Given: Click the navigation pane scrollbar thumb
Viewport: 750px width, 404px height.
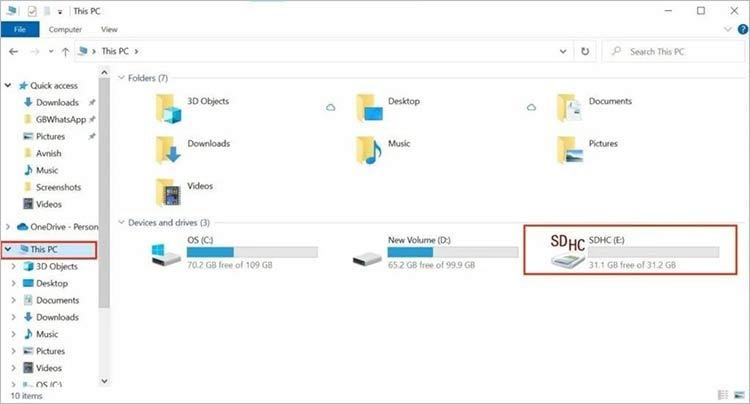Looking at the screenshot, I should tap(104, 193).
